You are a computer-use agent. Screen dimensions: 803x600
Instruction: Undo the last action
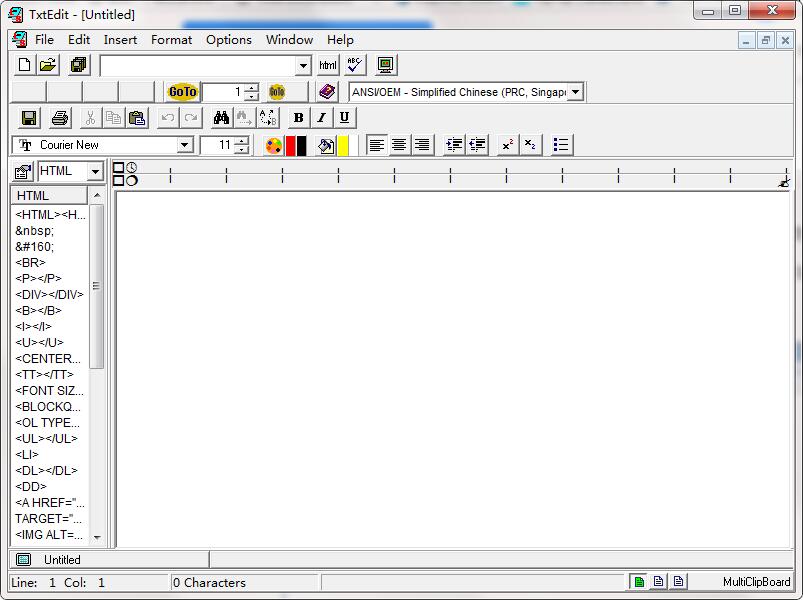click(167, 118)
